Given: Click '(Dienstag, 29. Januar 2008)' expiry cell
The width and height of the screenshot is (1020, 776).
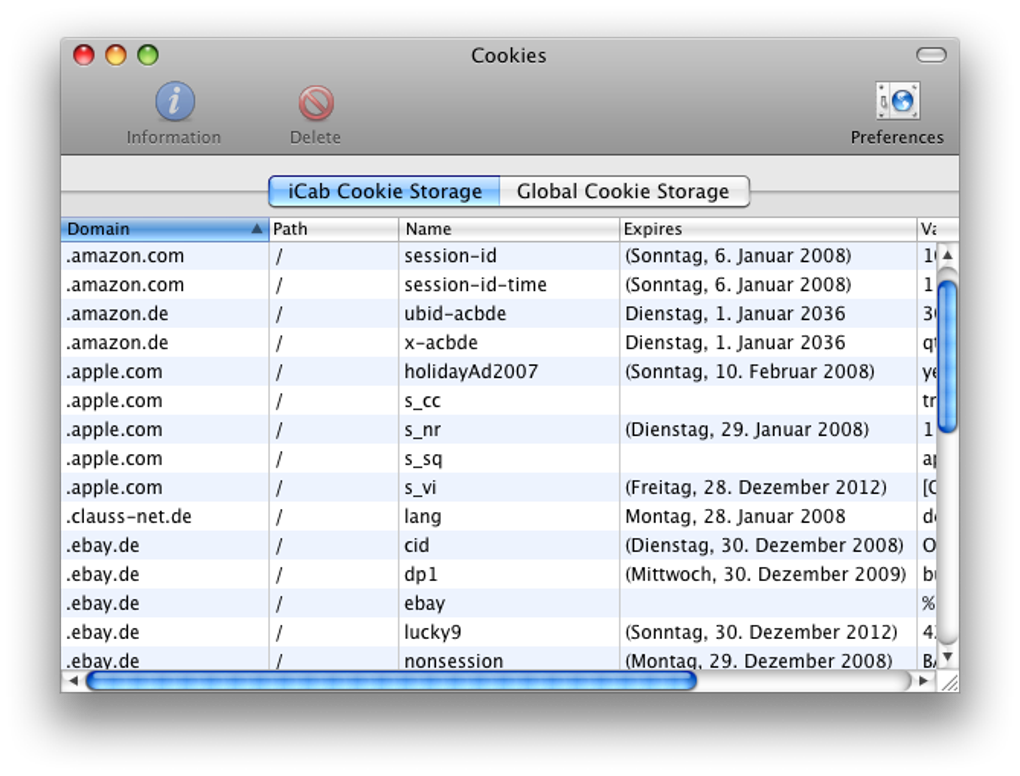Looking at the screenshot, I should coord(768,429).
